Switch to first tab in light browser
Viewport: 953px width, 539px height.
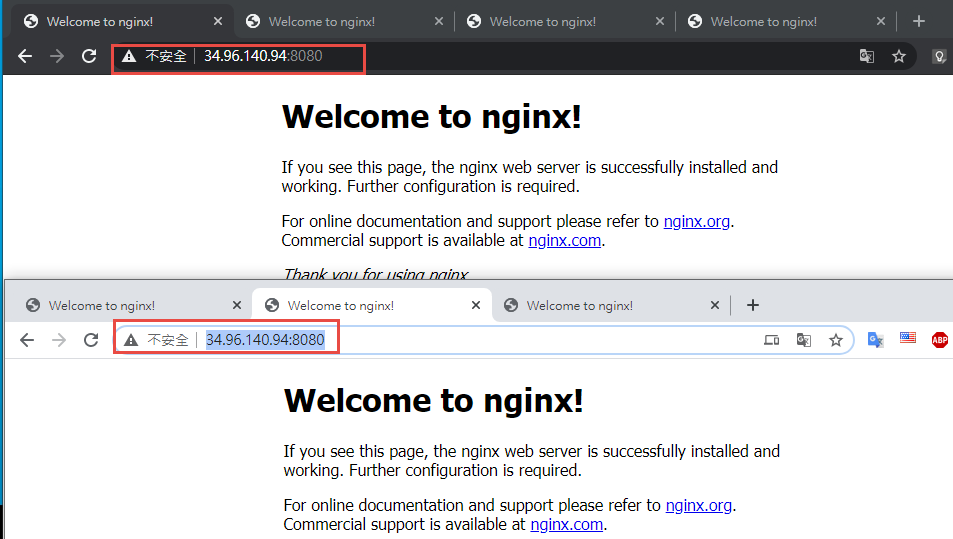(x=132, y=305)
